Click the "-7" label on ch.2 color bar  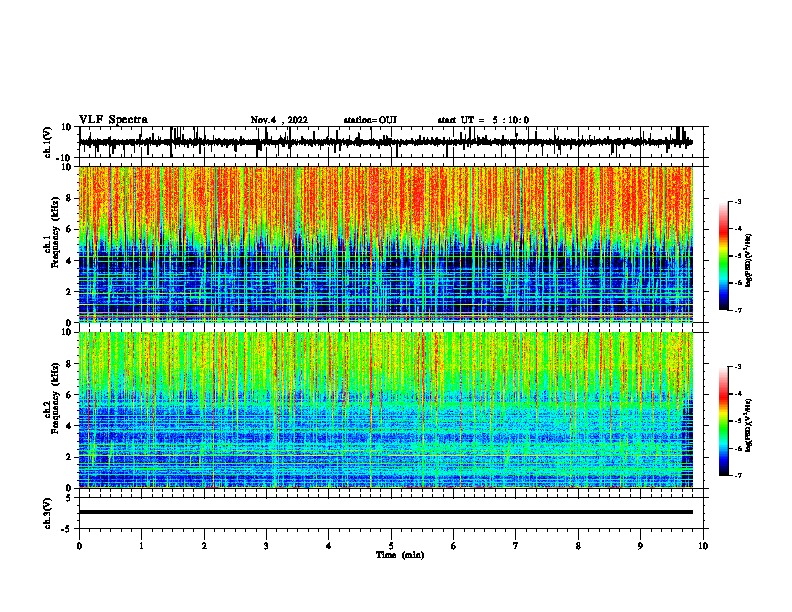737,476
